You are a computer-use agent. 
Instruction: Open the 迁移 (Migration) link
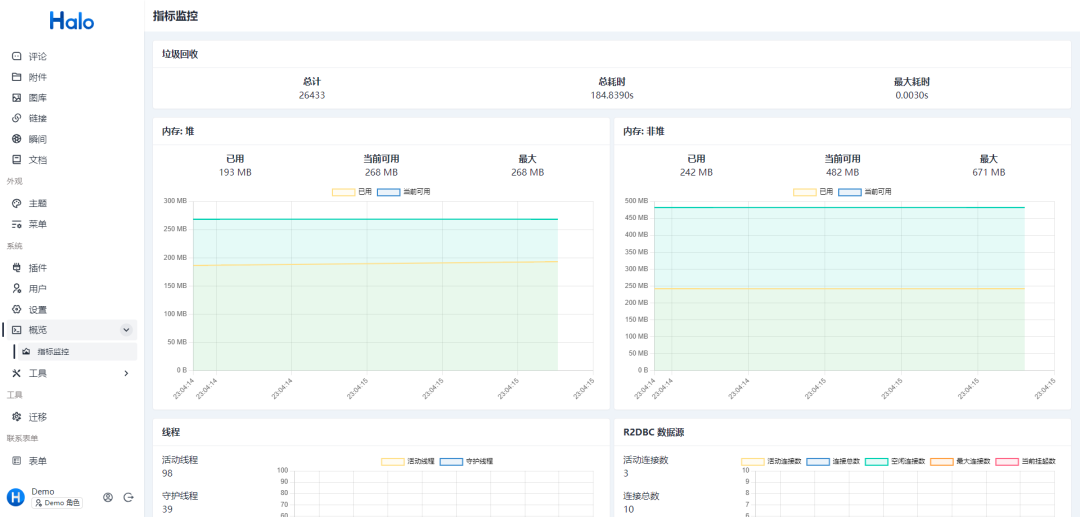(x=37, y=417)
